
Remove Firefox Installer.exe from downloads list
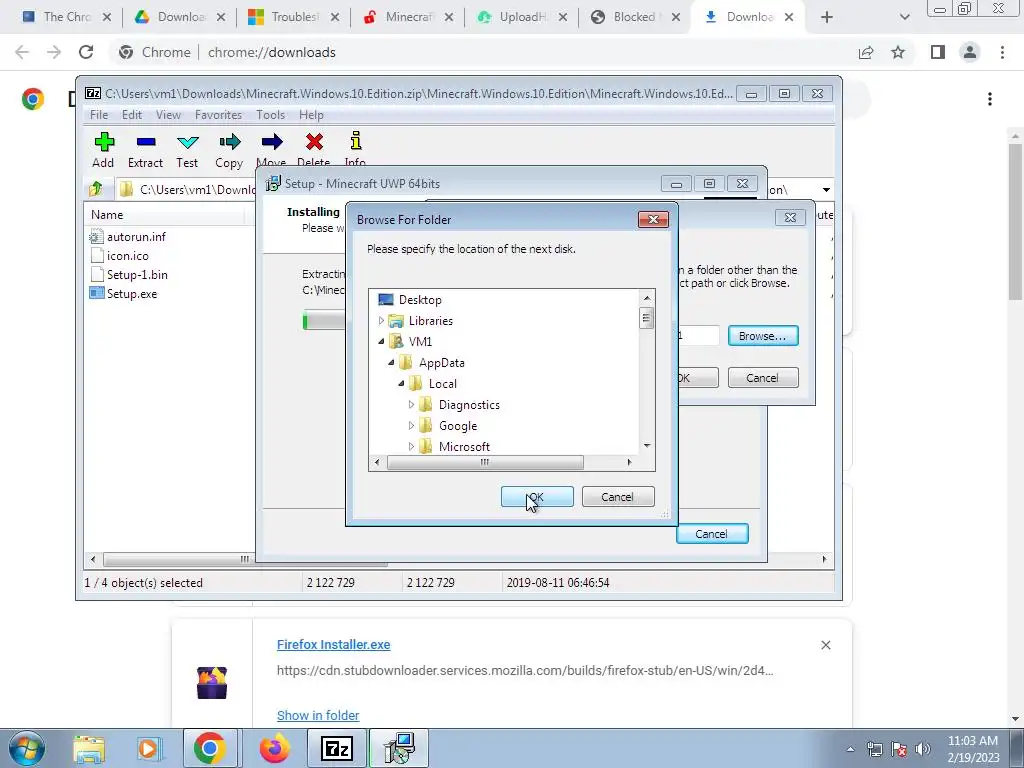pyautogui.click(x=825, y=645)
